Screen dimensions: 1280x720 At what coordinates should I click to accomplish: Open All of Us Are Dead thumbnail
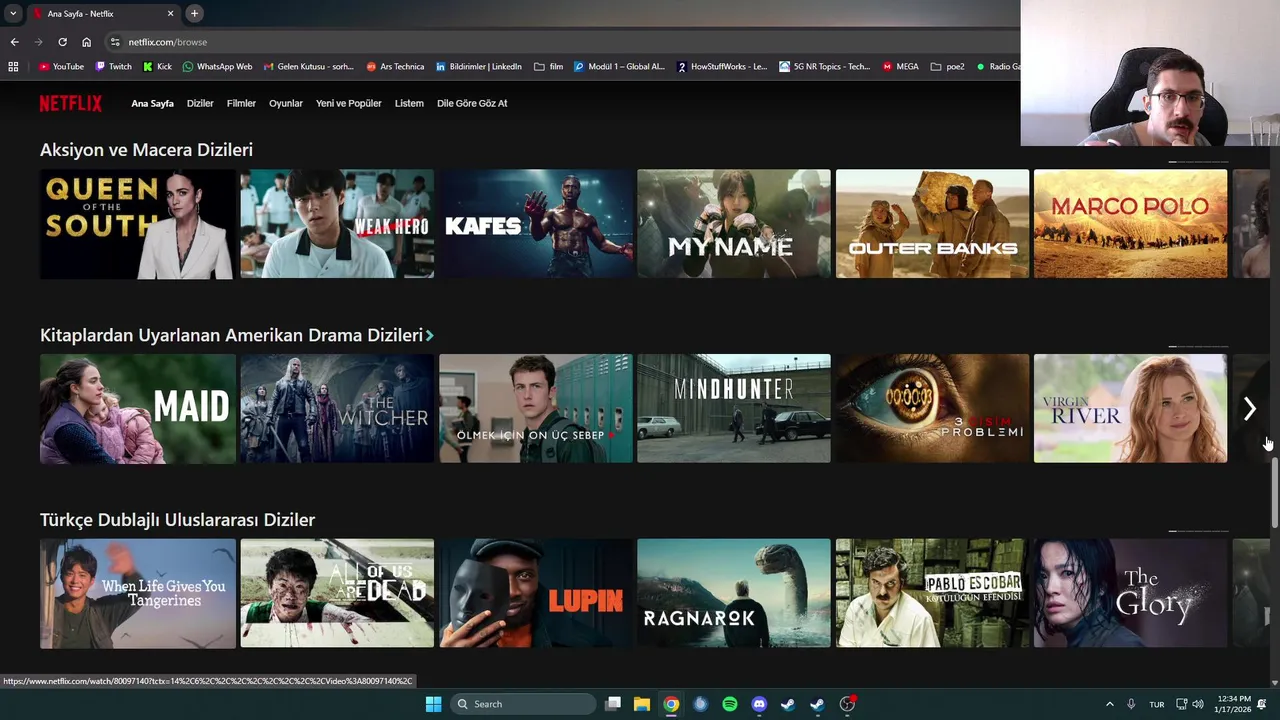[337, 593]
